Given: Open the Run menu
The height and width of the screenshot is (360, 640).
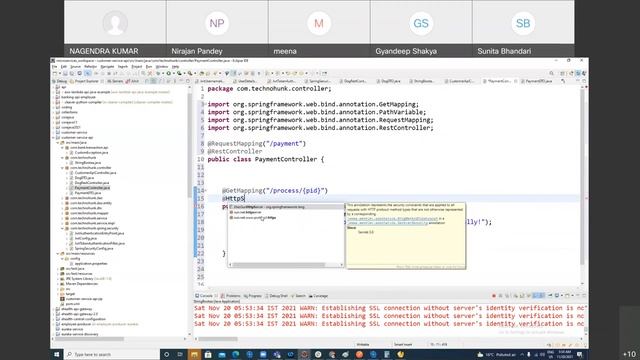Looking at the screenshot, I should coord(149,67).
